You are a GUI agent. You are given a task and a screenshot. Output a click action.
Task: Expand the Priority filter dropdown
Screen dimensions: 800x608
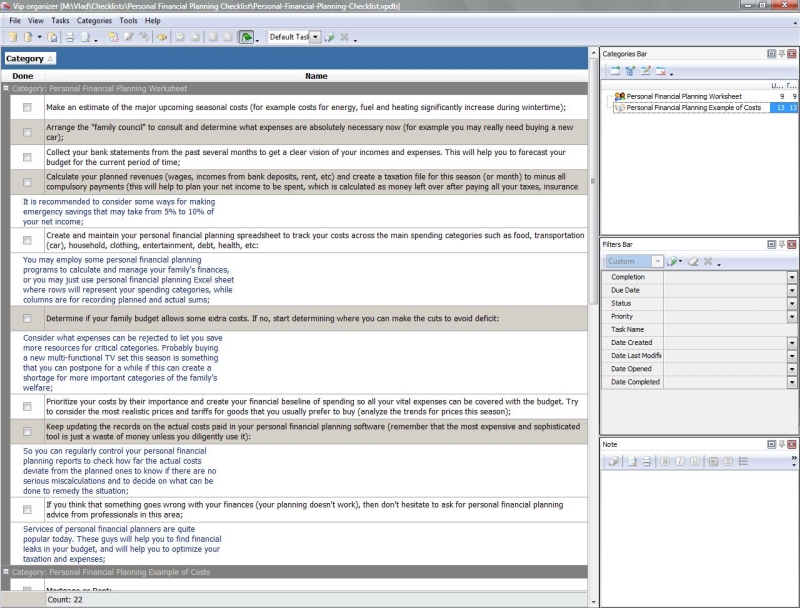coord(791,316)
